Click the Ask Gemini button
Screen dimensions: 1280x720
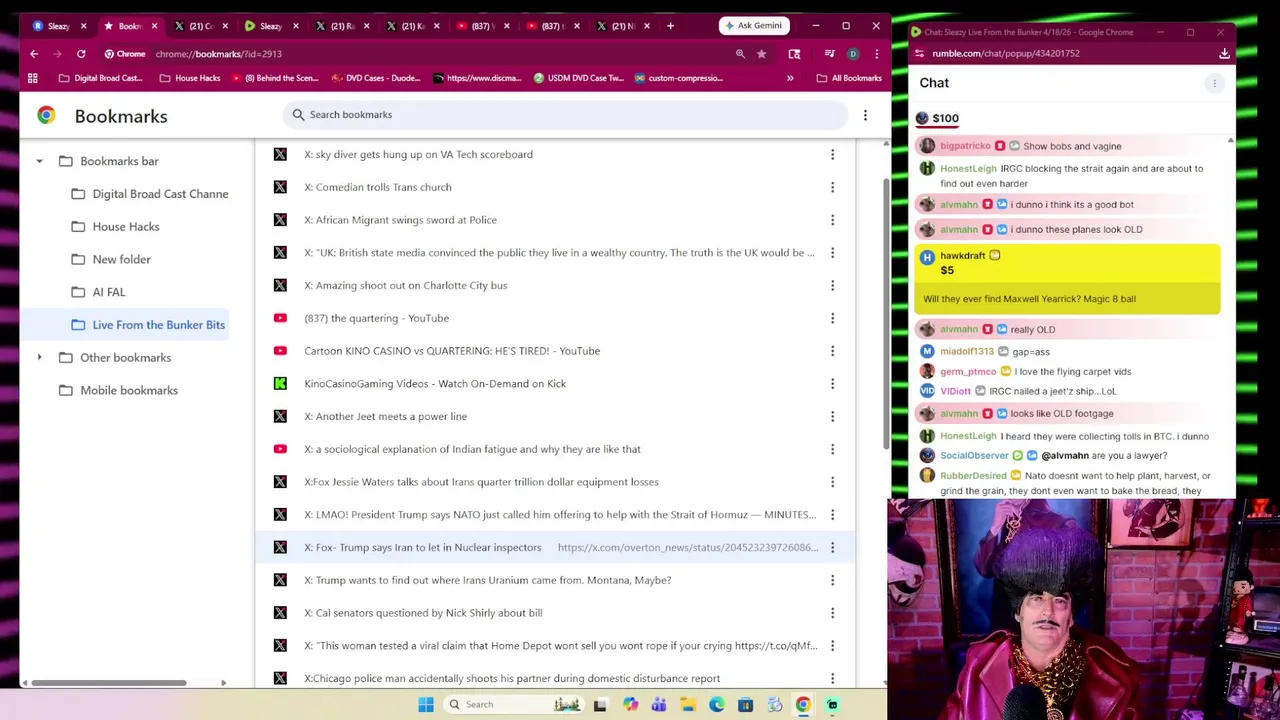point(755,26)
